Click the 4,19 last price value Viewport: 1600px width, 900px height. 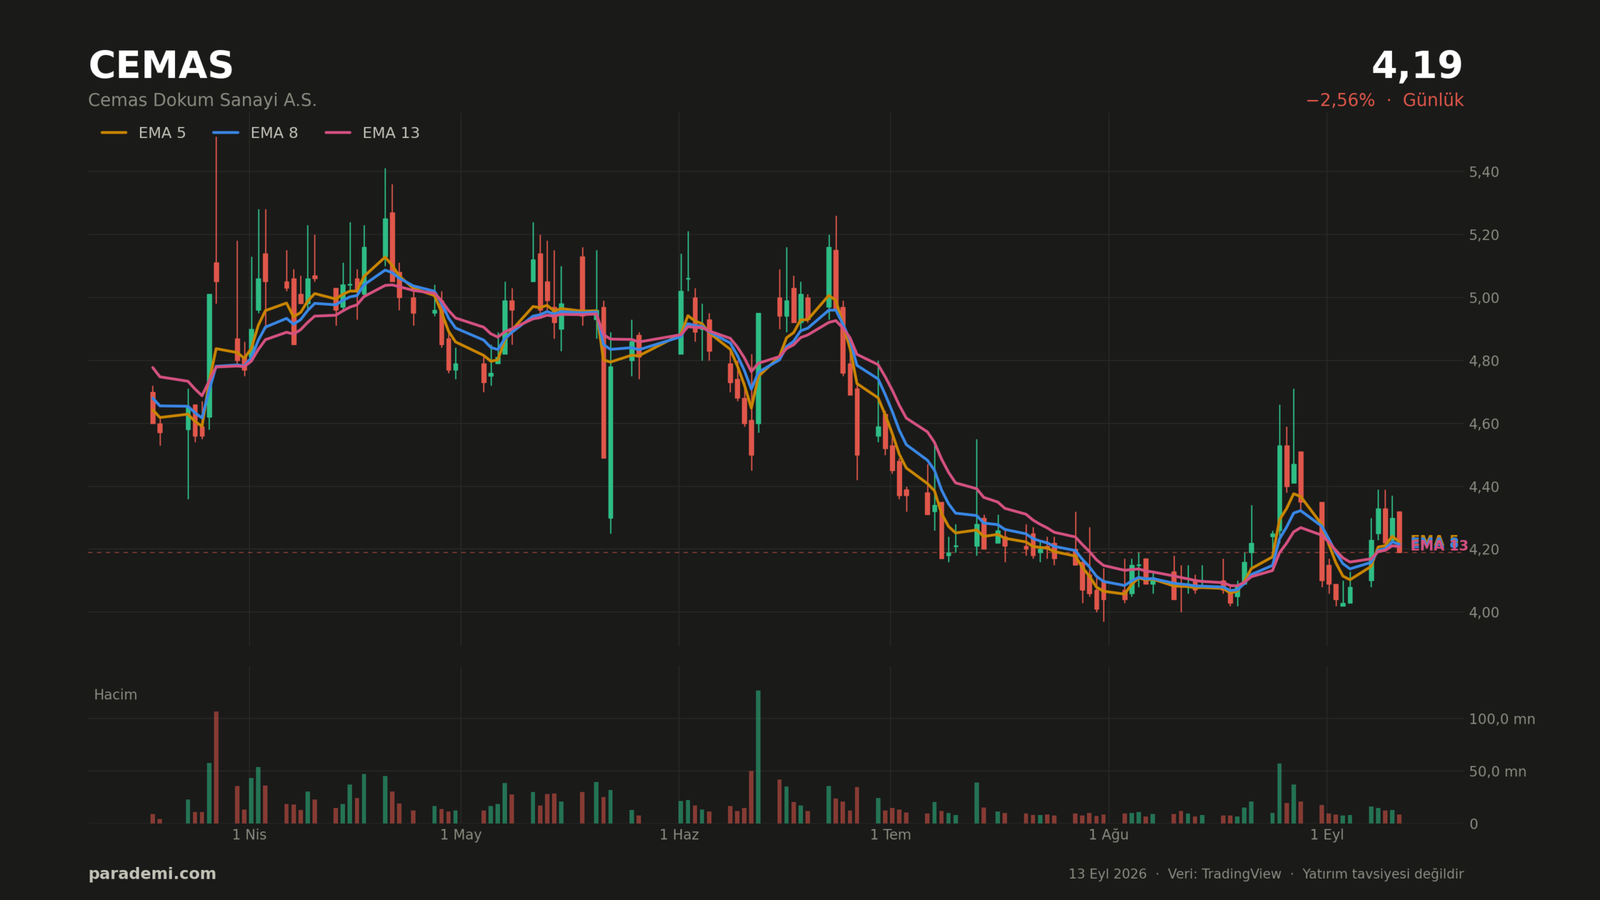point(1417,66)
